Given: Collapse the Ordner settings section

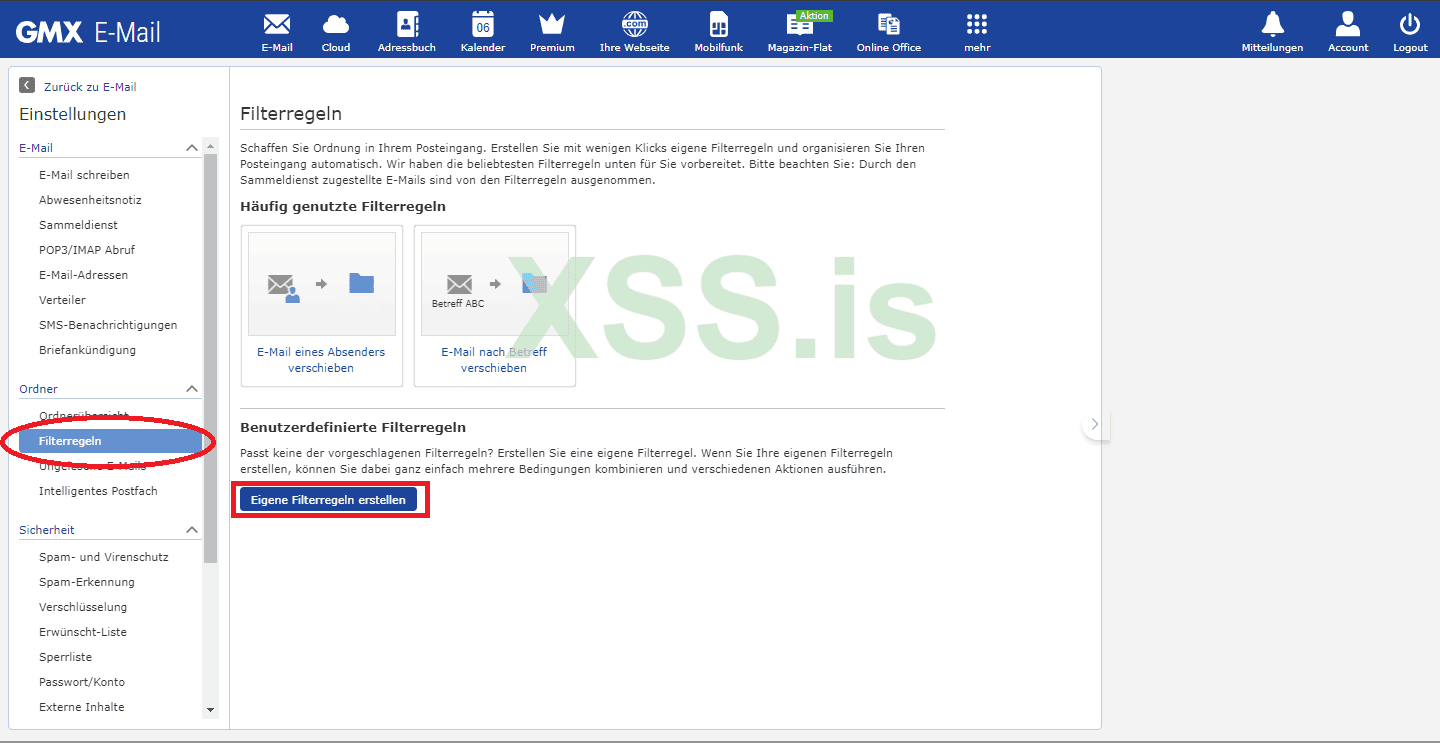Looking at the screenshot, I should click(x=192, y=389).
